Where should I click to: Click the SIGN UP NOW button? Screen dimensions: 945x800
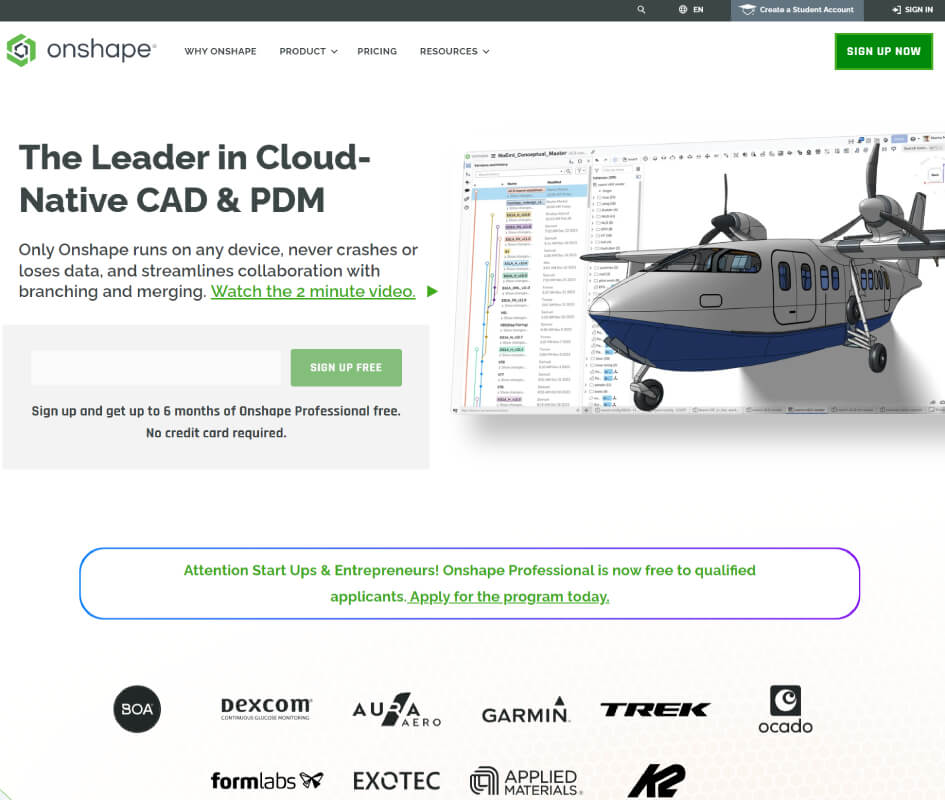884,51
